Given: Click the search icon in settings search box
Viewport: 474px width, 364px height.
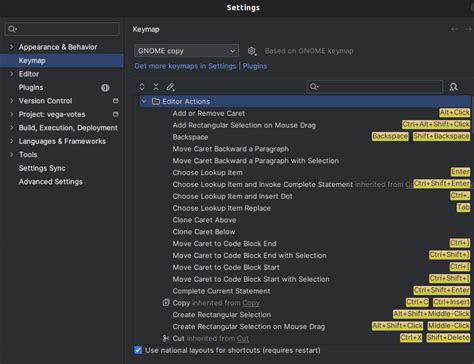Looking at the screenshot, I should click(x=12, y=29).
